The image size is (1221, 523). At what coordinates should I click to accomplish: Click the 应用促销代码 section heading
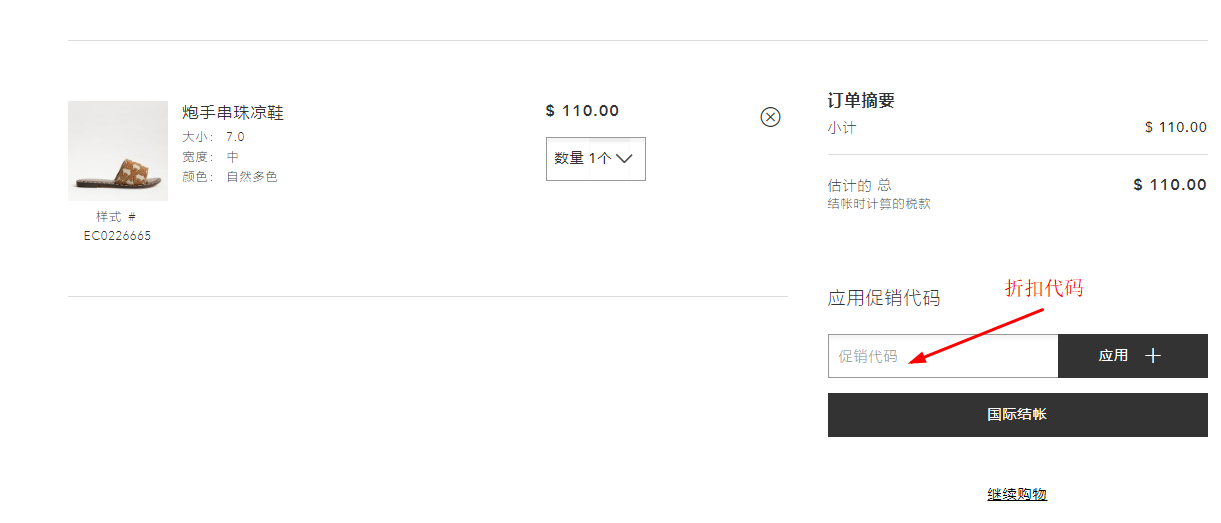tap(884, 298)
